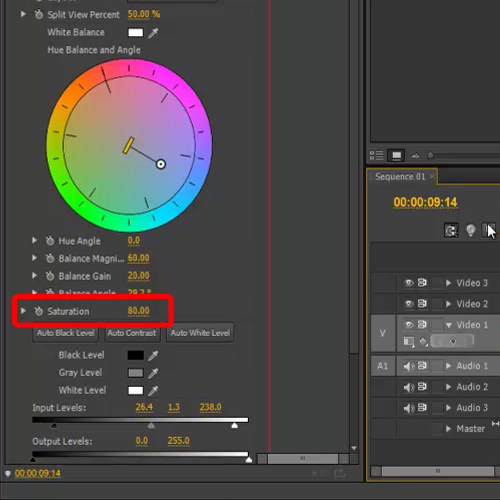Screen dimensions: 500x500
Task: Collapse the Video 1 track
Action: coord(449,325)
